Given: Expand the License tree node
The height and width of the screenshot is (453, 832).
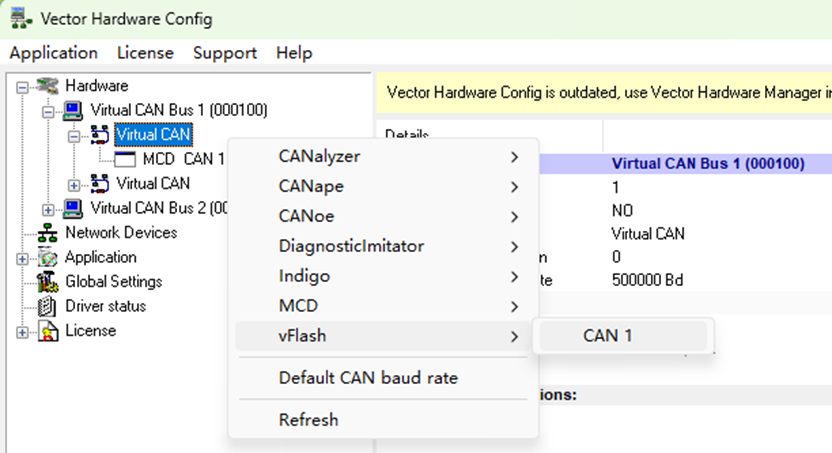Looking at the screenshot, I should tap(22, 333).
